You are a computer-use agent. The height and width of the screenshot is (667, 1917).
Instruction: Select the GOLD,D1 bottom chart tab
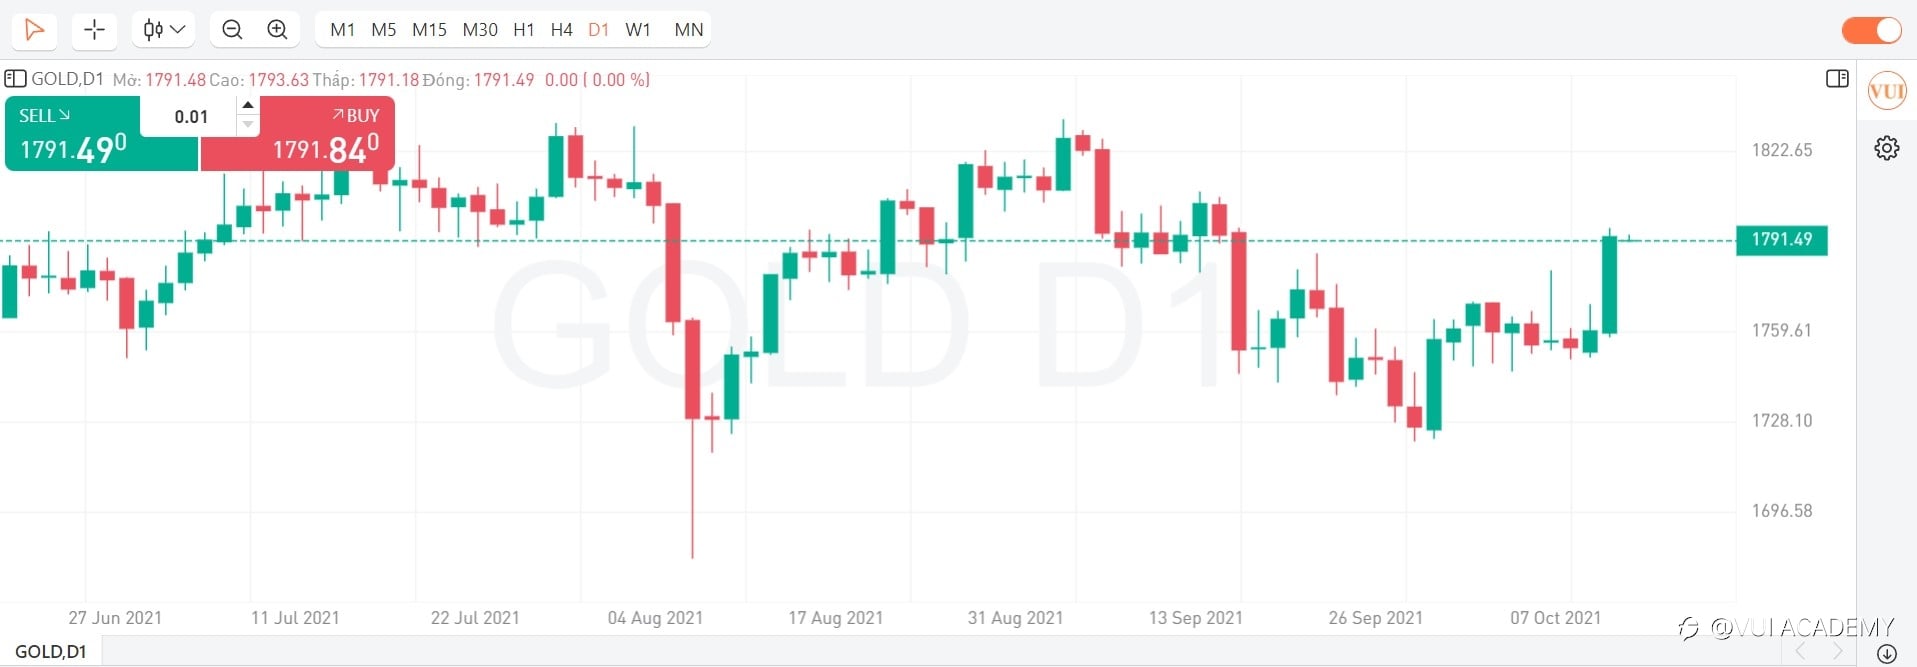pos(51,652)
